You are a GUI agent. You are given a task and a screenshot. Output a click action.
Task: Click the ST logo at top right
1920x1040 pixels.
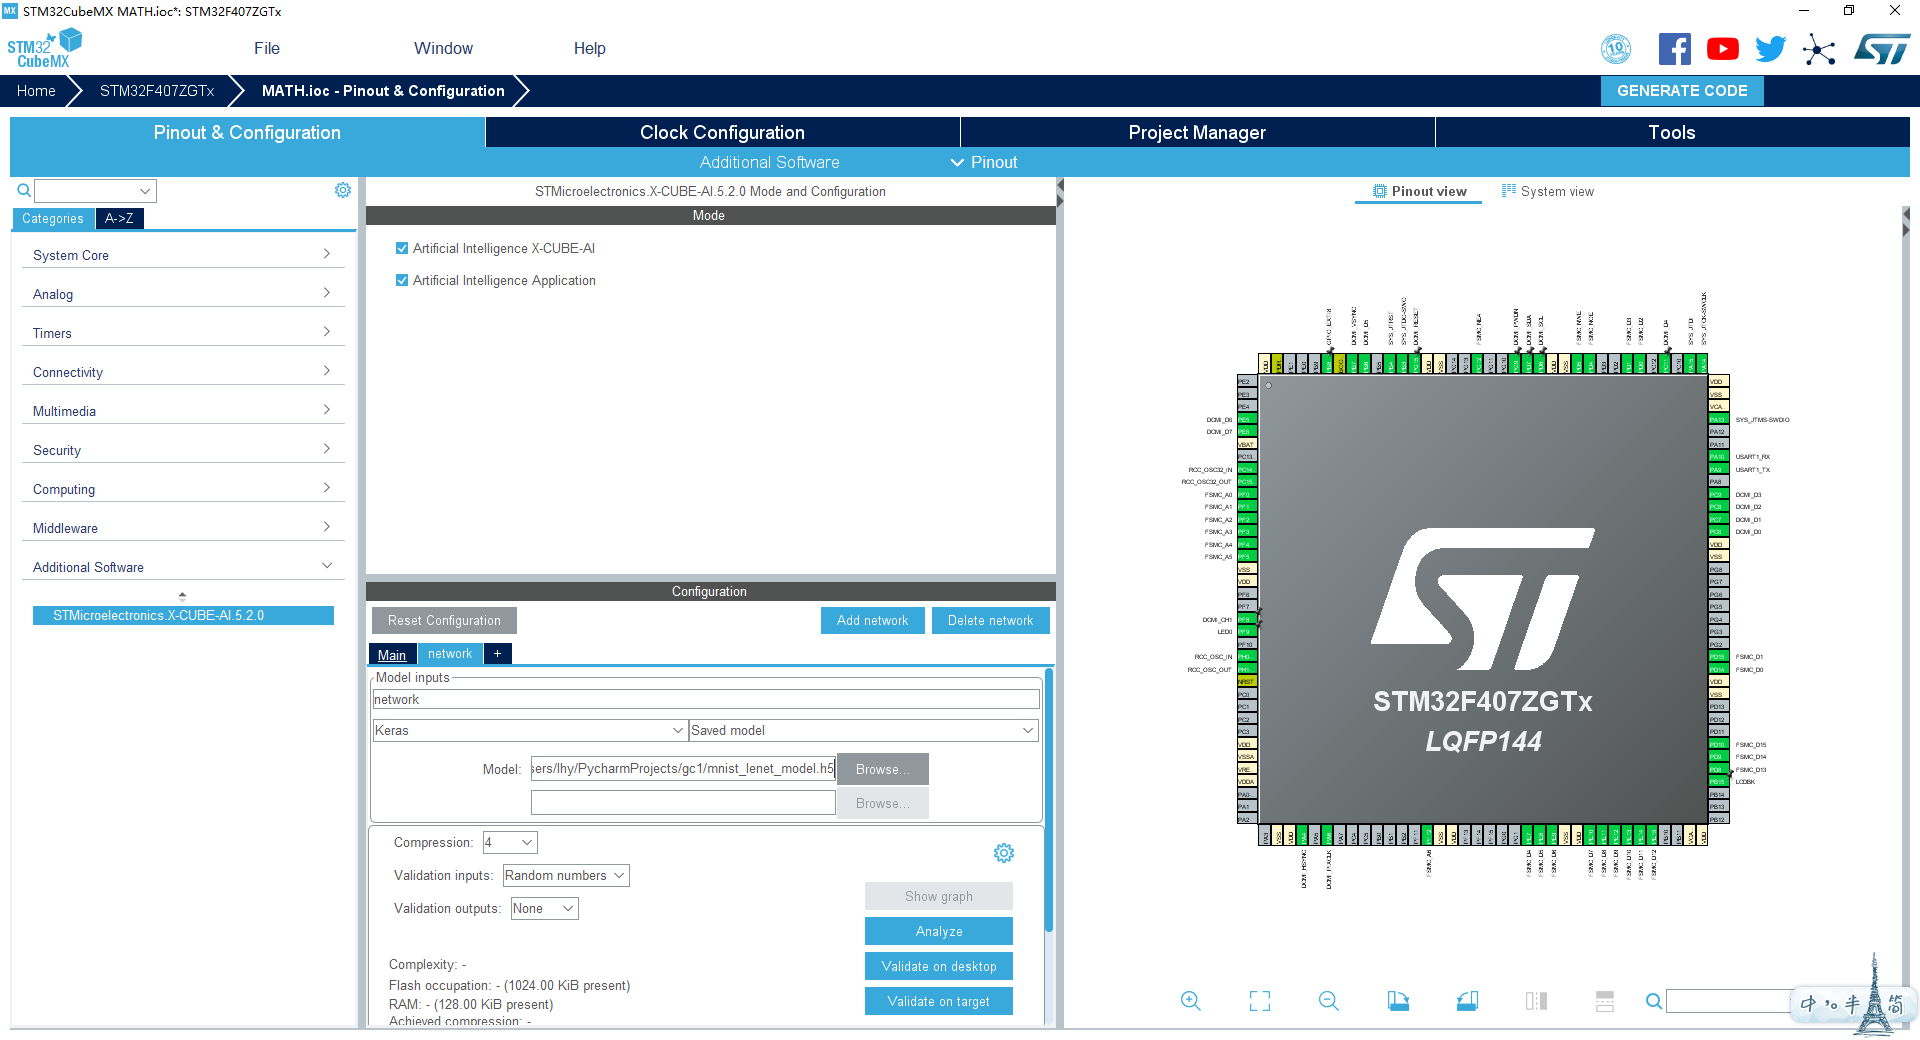pos(1883,48)
